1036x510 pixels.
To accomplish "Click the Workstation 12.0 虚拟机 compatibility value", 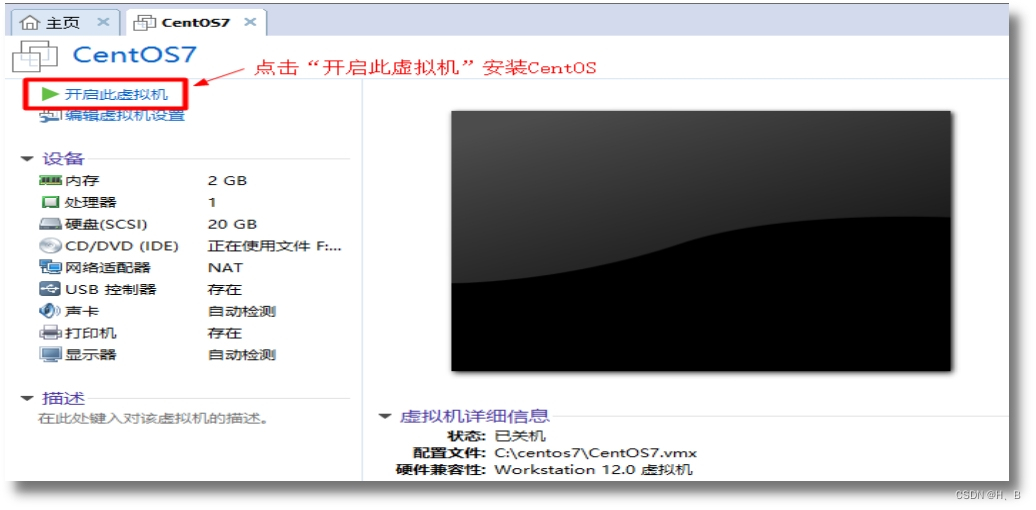I will [593, 470].
